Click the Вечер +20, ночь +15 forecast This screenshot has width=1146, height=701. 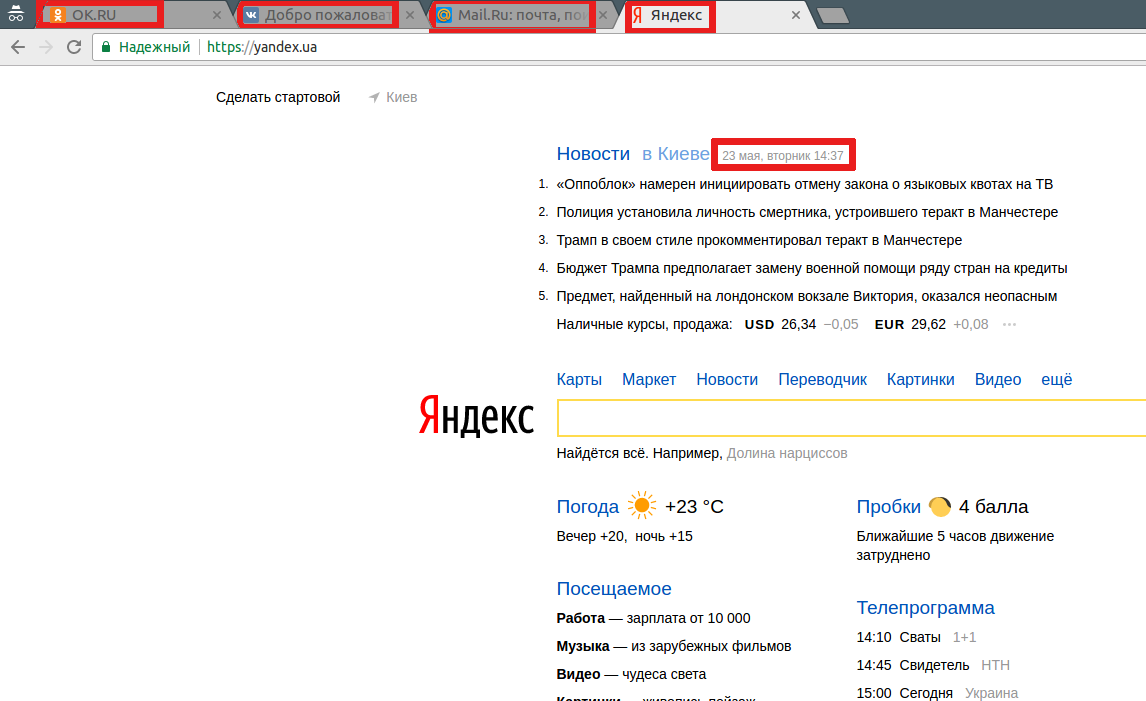click(624, 536)
